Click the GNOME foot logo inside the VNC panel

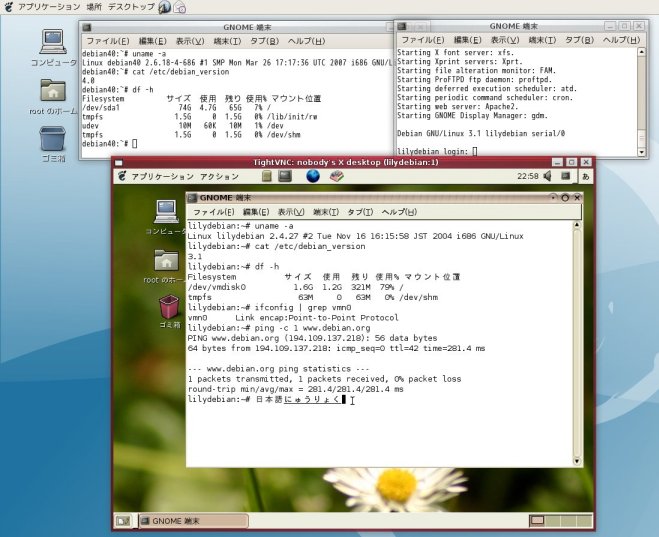click(x=122, y=176)
